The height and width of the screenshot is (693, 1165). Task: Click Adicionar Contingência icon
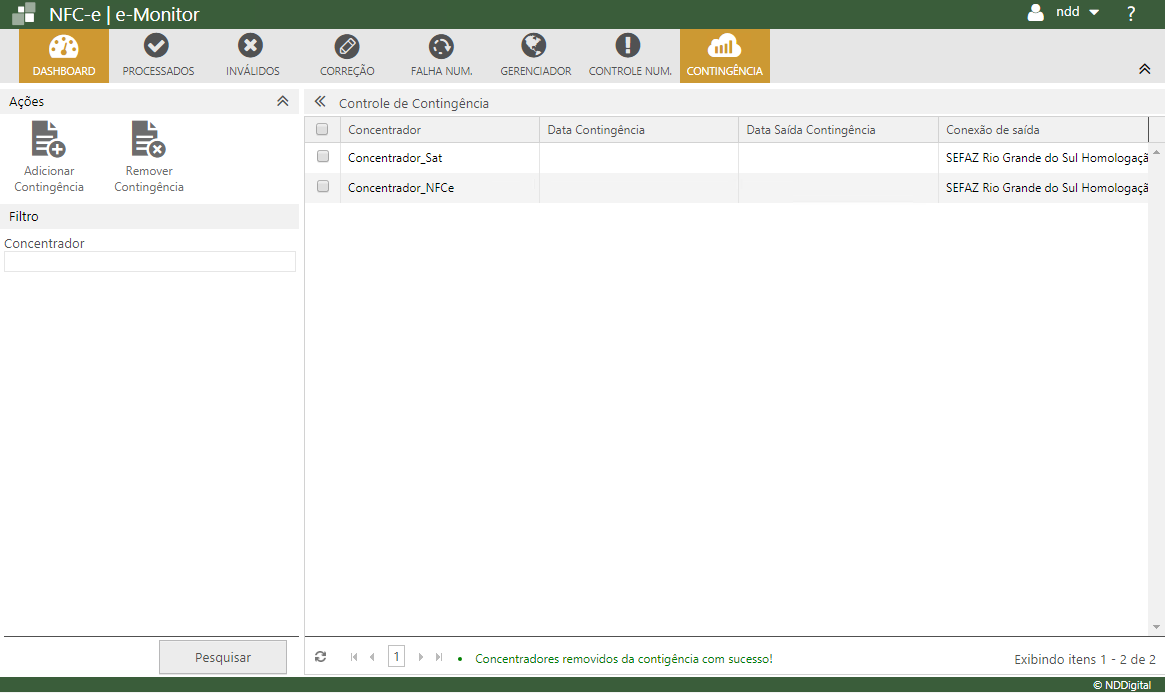click(49, 139)
